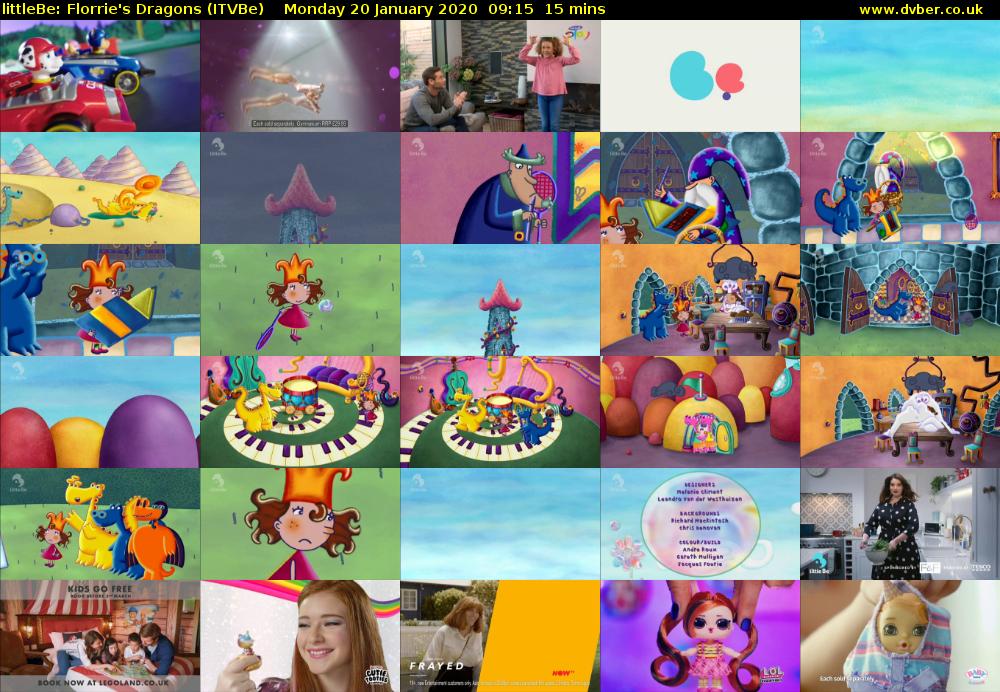Open the LOL Surprise doll thumbnail
The height and width of the screenshot is (692, 1000).
click(700, 636)
